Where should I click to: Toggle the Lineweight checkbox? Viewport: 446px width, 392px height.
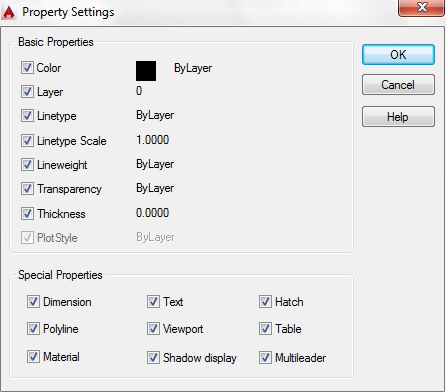[27, 165]
